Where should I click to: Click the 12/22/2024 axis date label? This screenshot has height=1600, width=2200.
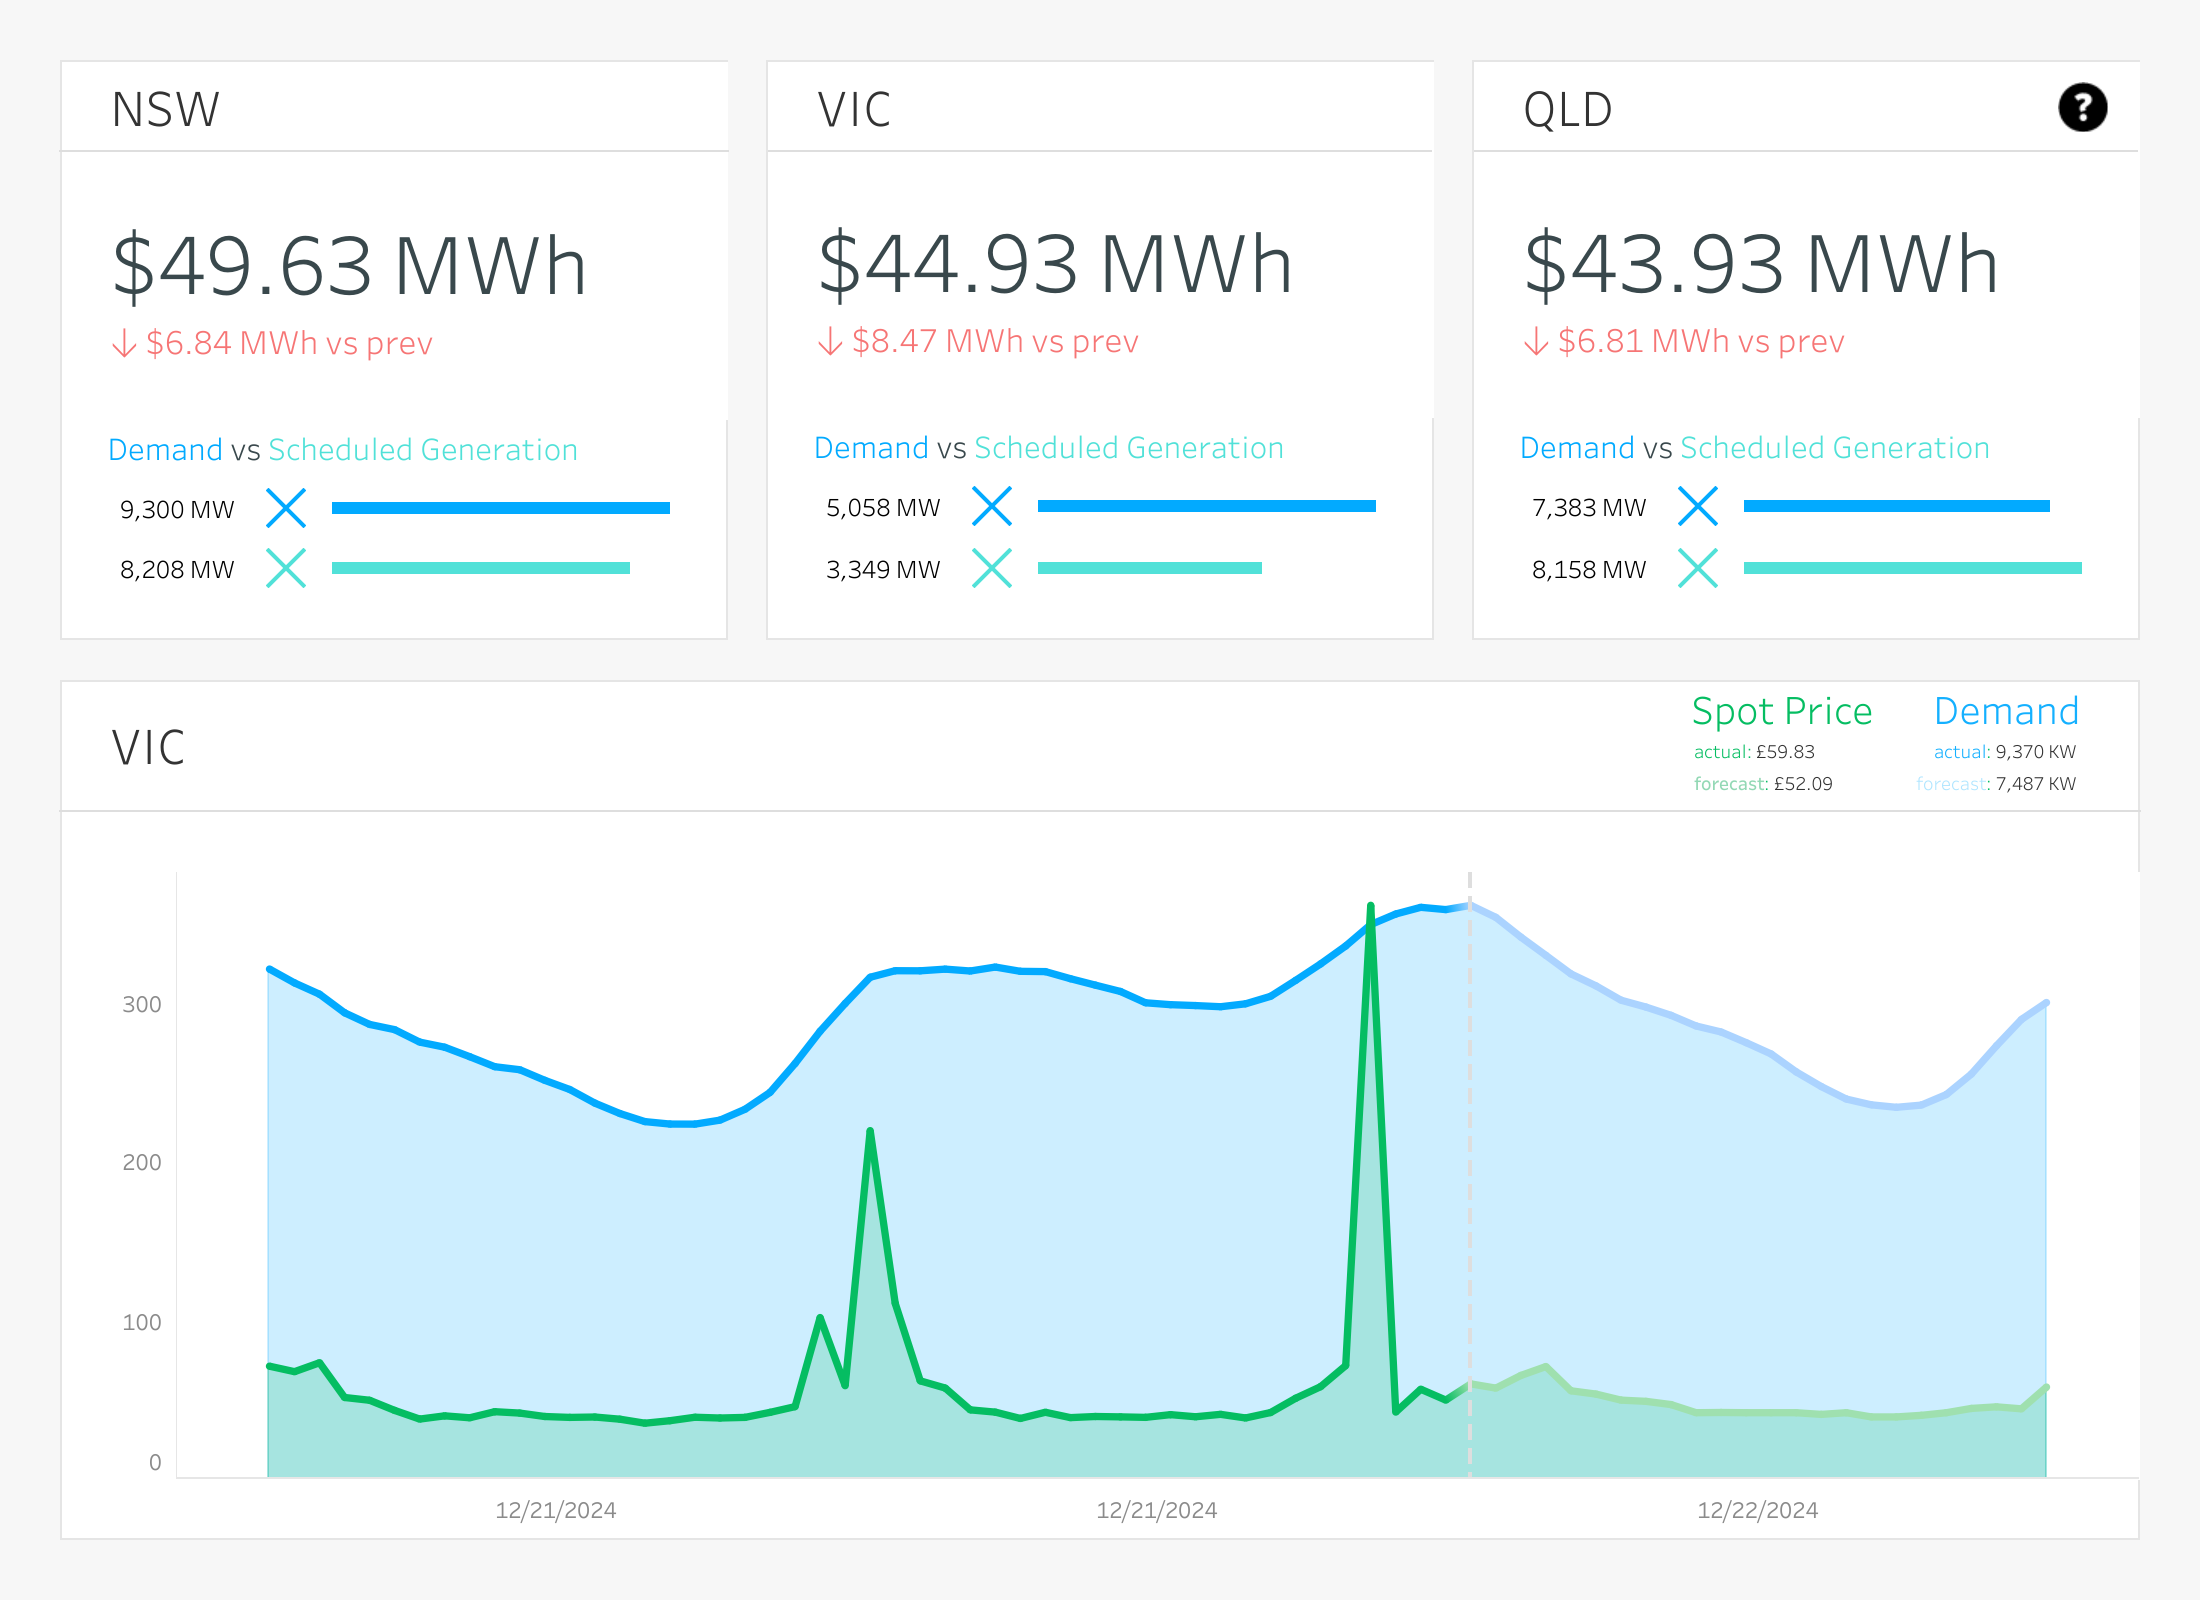point(1757,1510)
